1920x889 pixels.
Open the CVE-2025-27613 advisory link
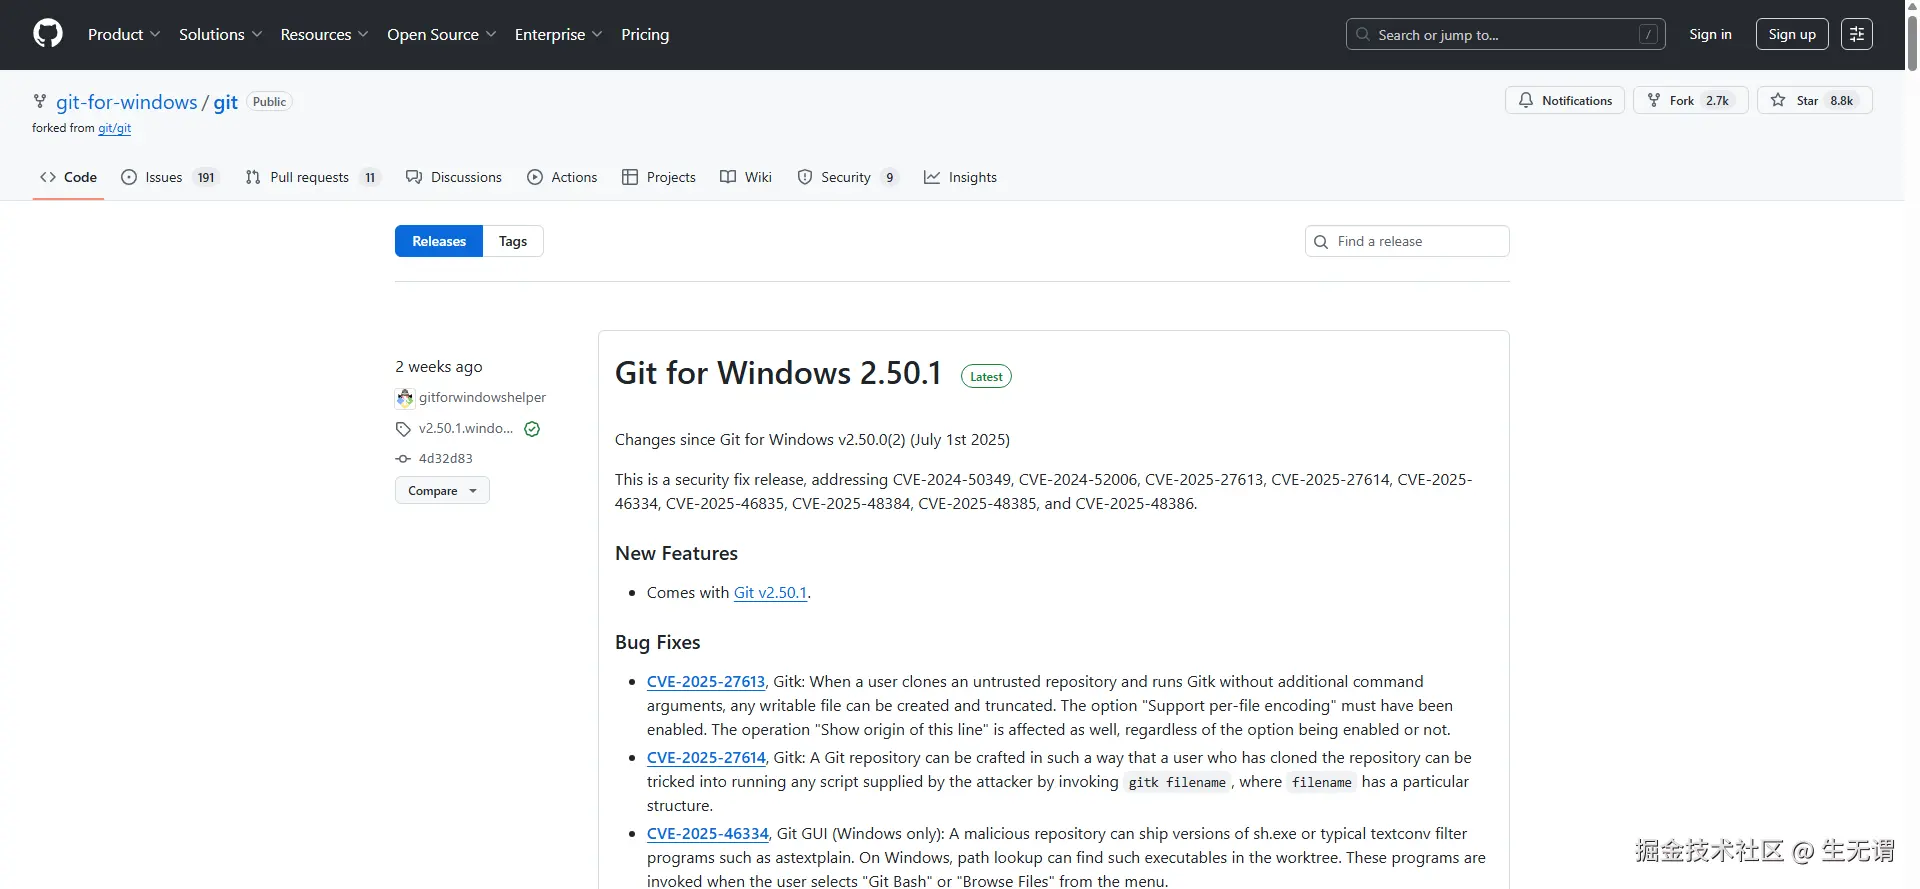click(706, 681)
